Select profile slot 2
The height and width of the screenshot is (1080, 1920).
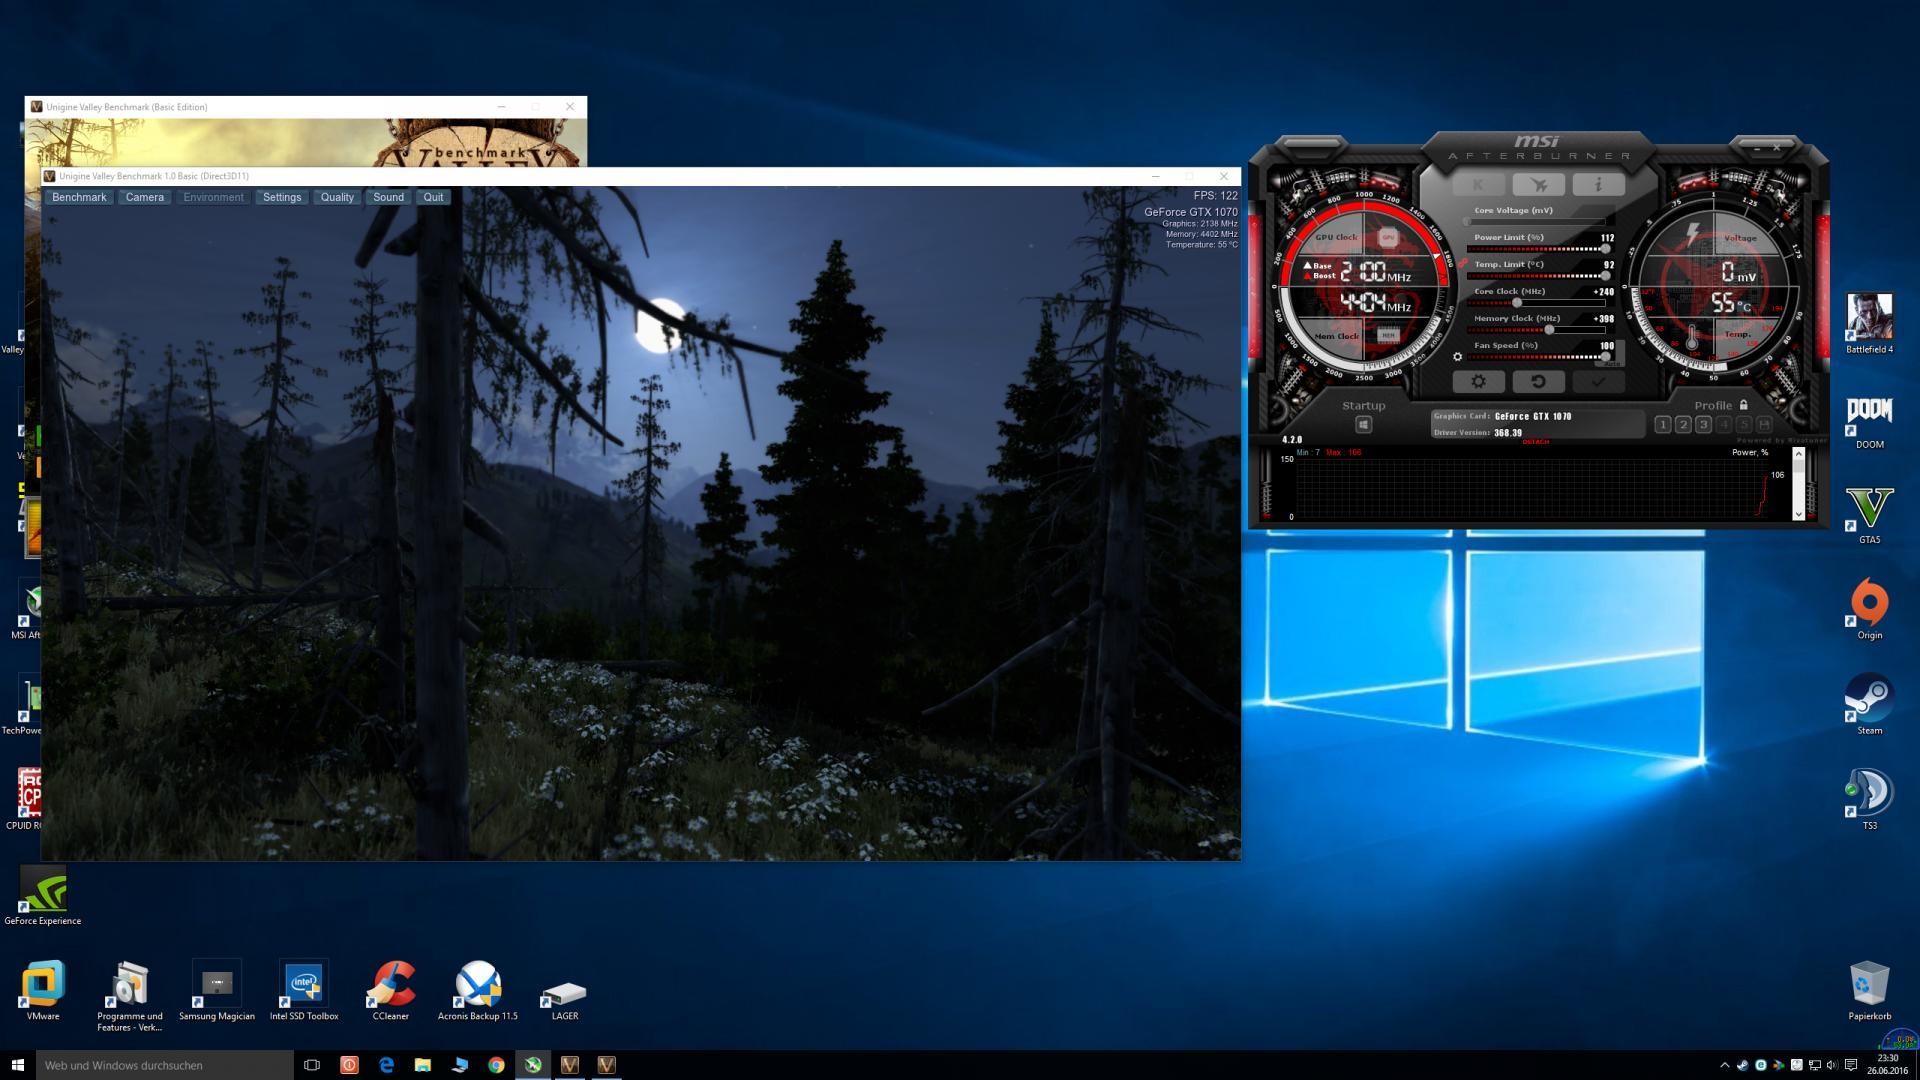(1683, 425)
